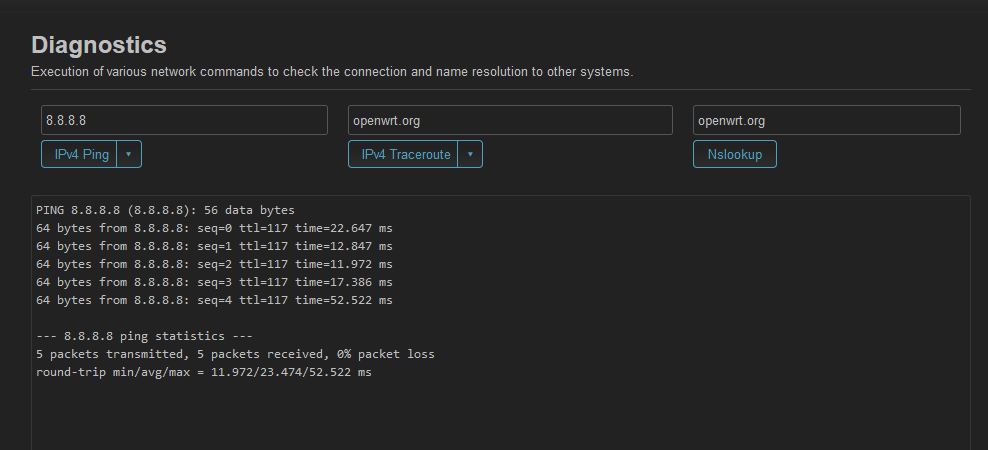The height and width of the screenshot is (450, 988).
Task: Click the seq=0 ping reply line
Action: [214, 228]
